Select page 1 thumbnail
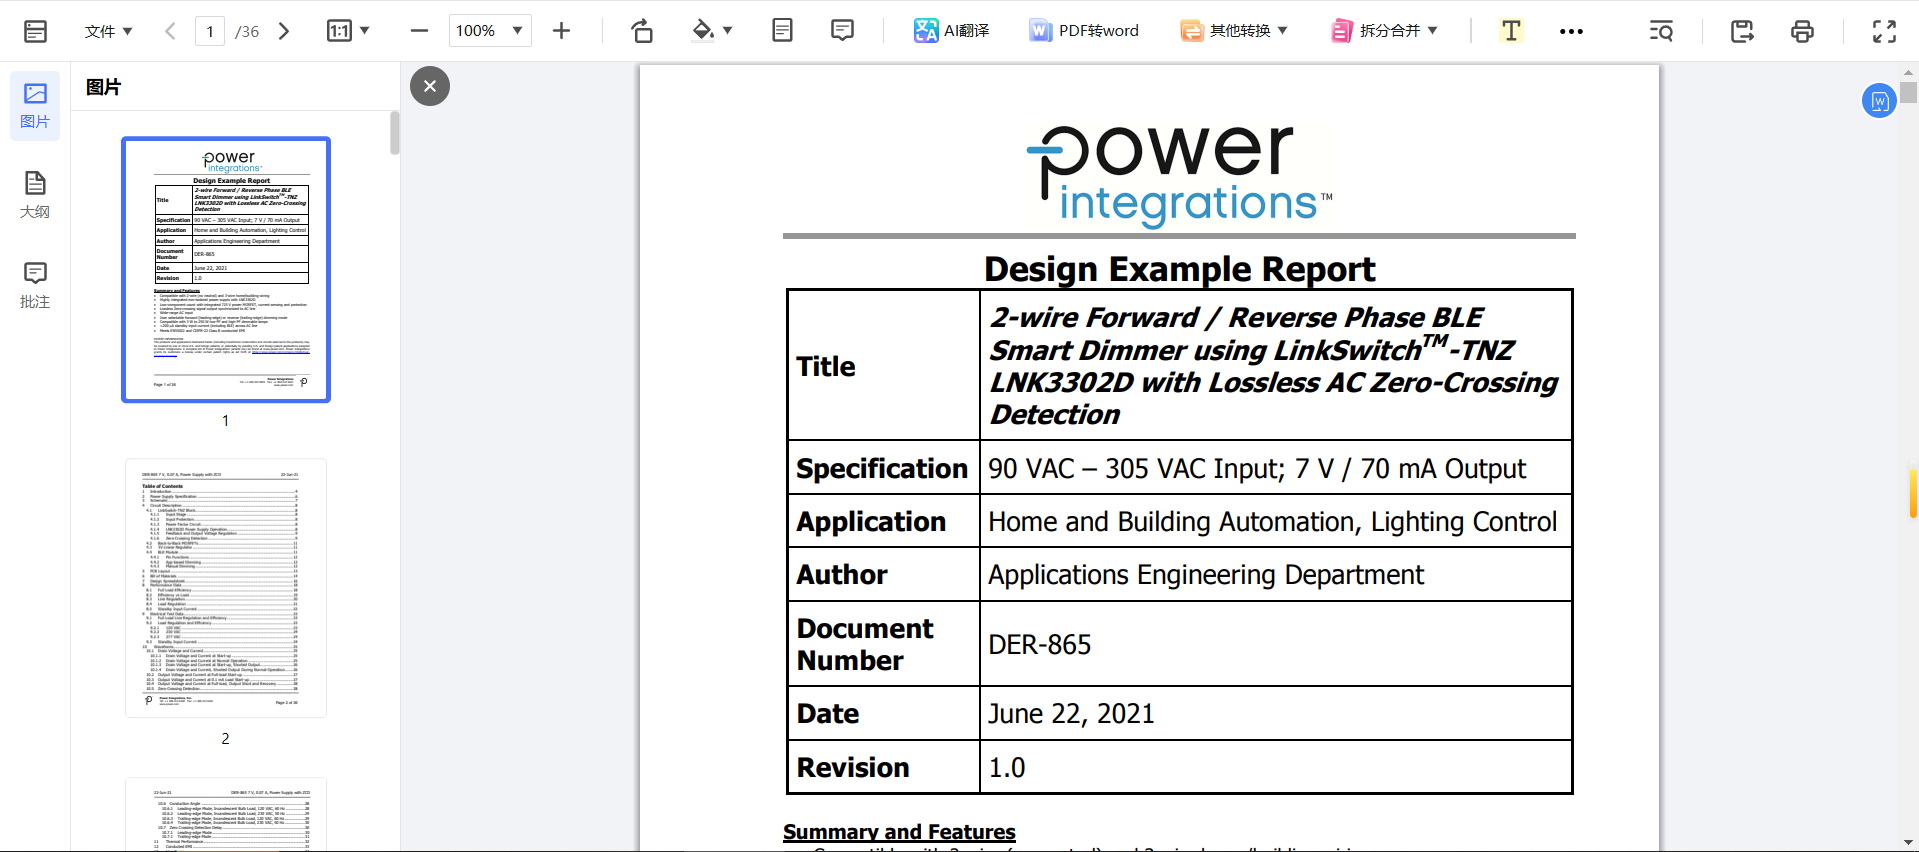1919x852 pixels. pos(226,270)
